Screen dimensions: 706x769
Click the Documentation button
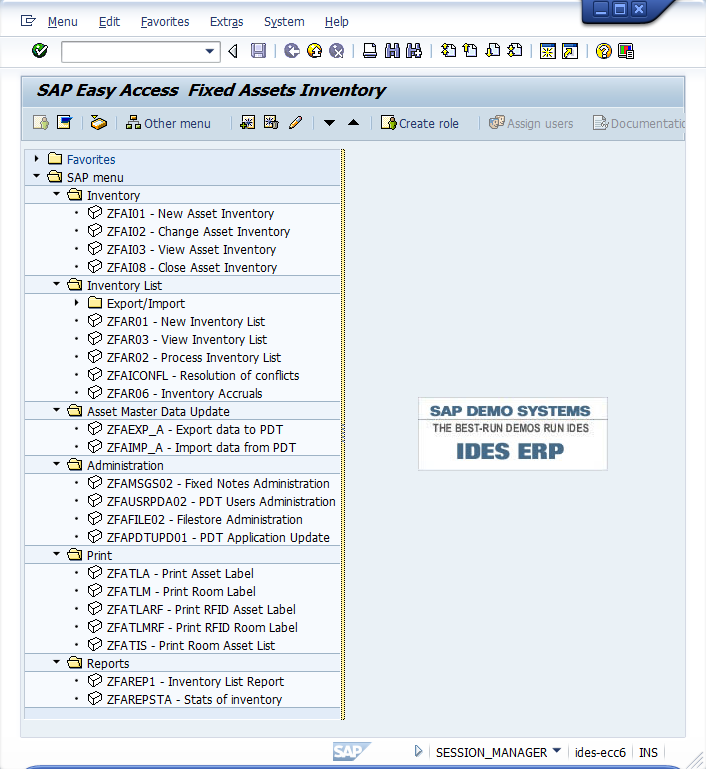(638, 123)
